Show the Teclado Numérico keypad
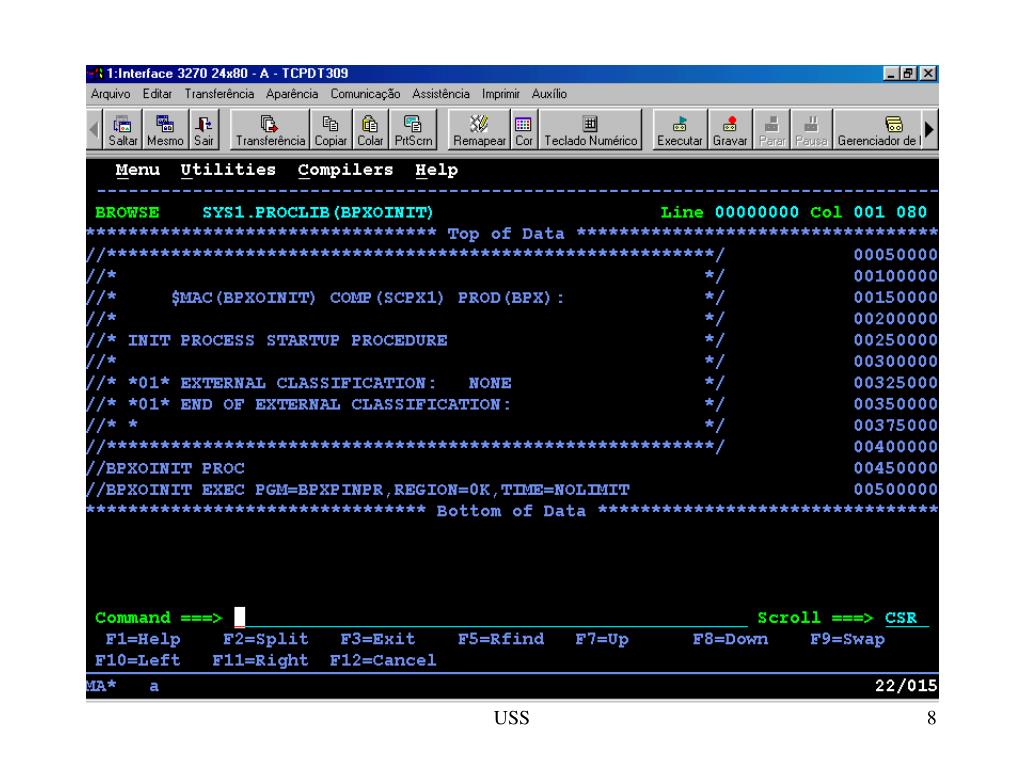The image size is (1024, 768). (590, 130)
